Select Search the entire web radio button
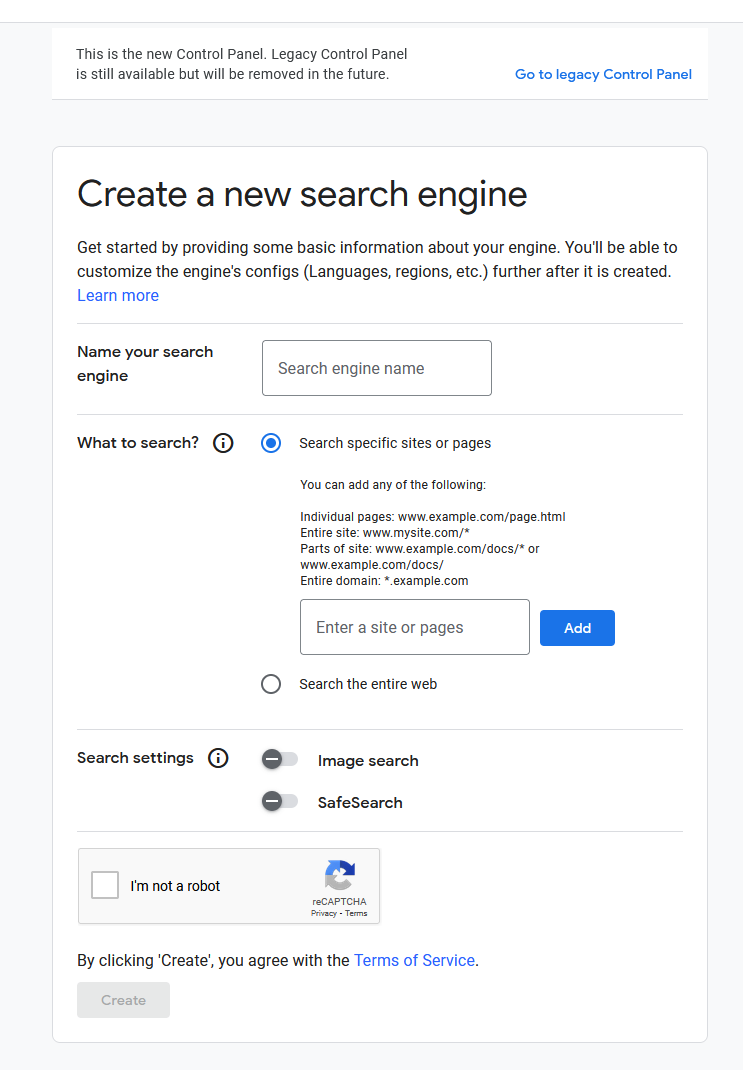 click(x=271, y=684)
